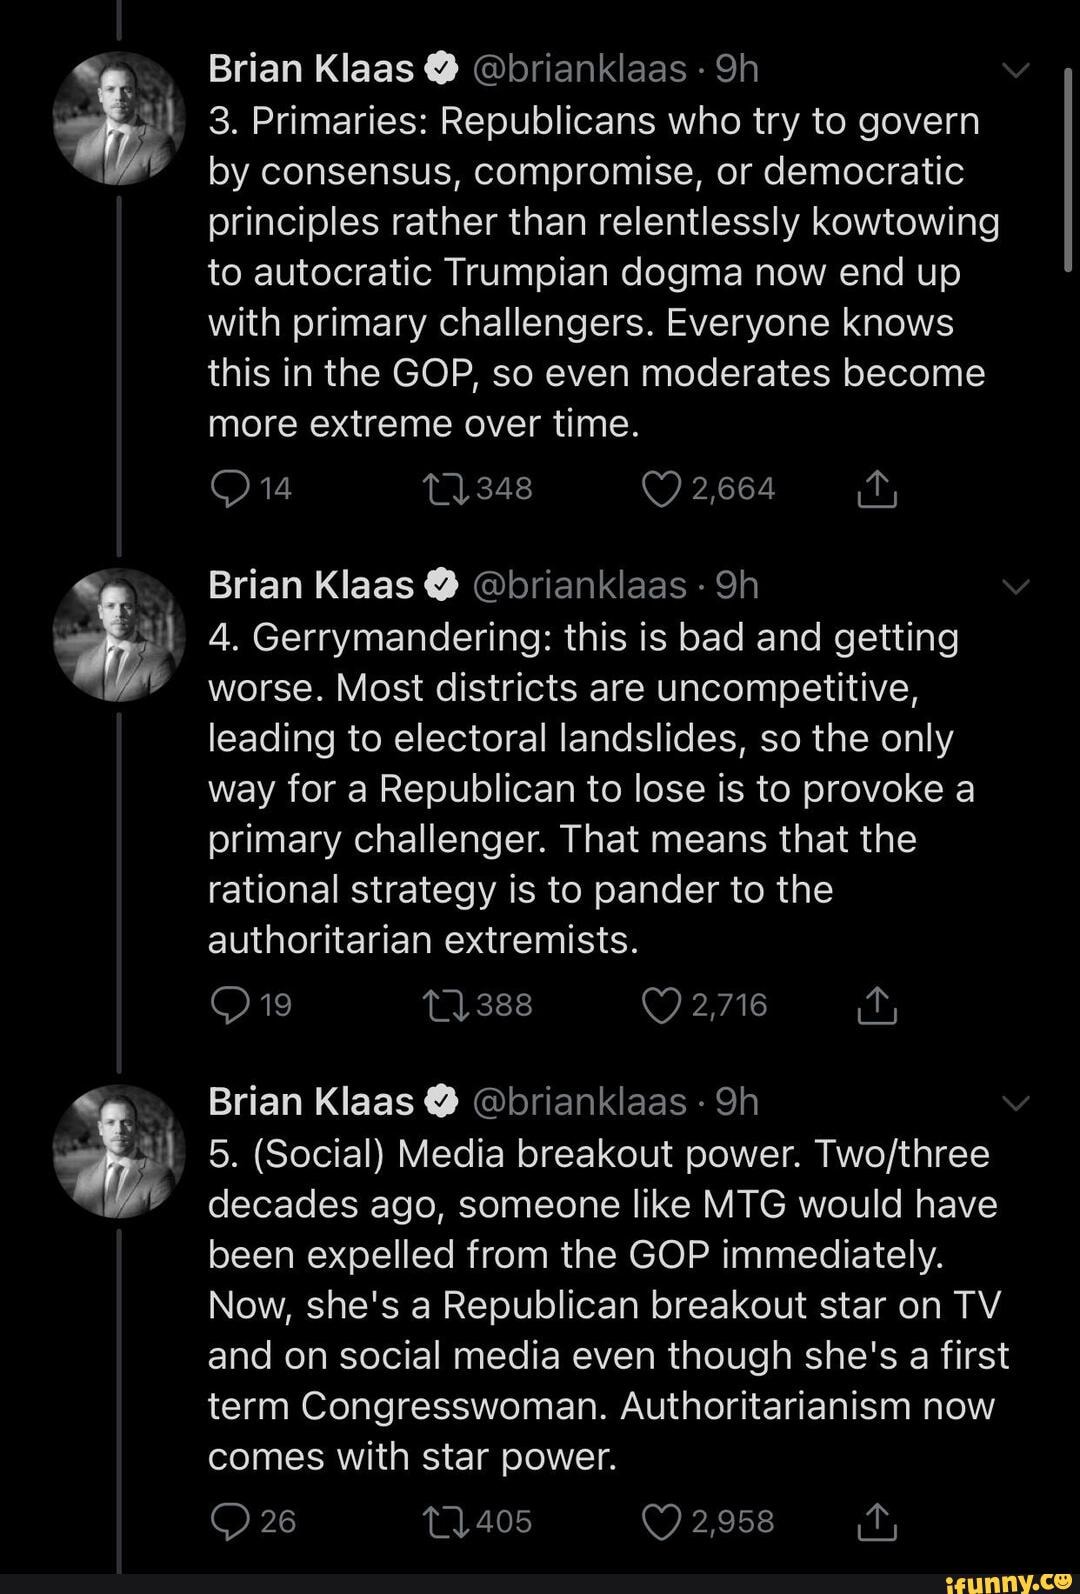Share the Primaries tweet

[876, 489]
